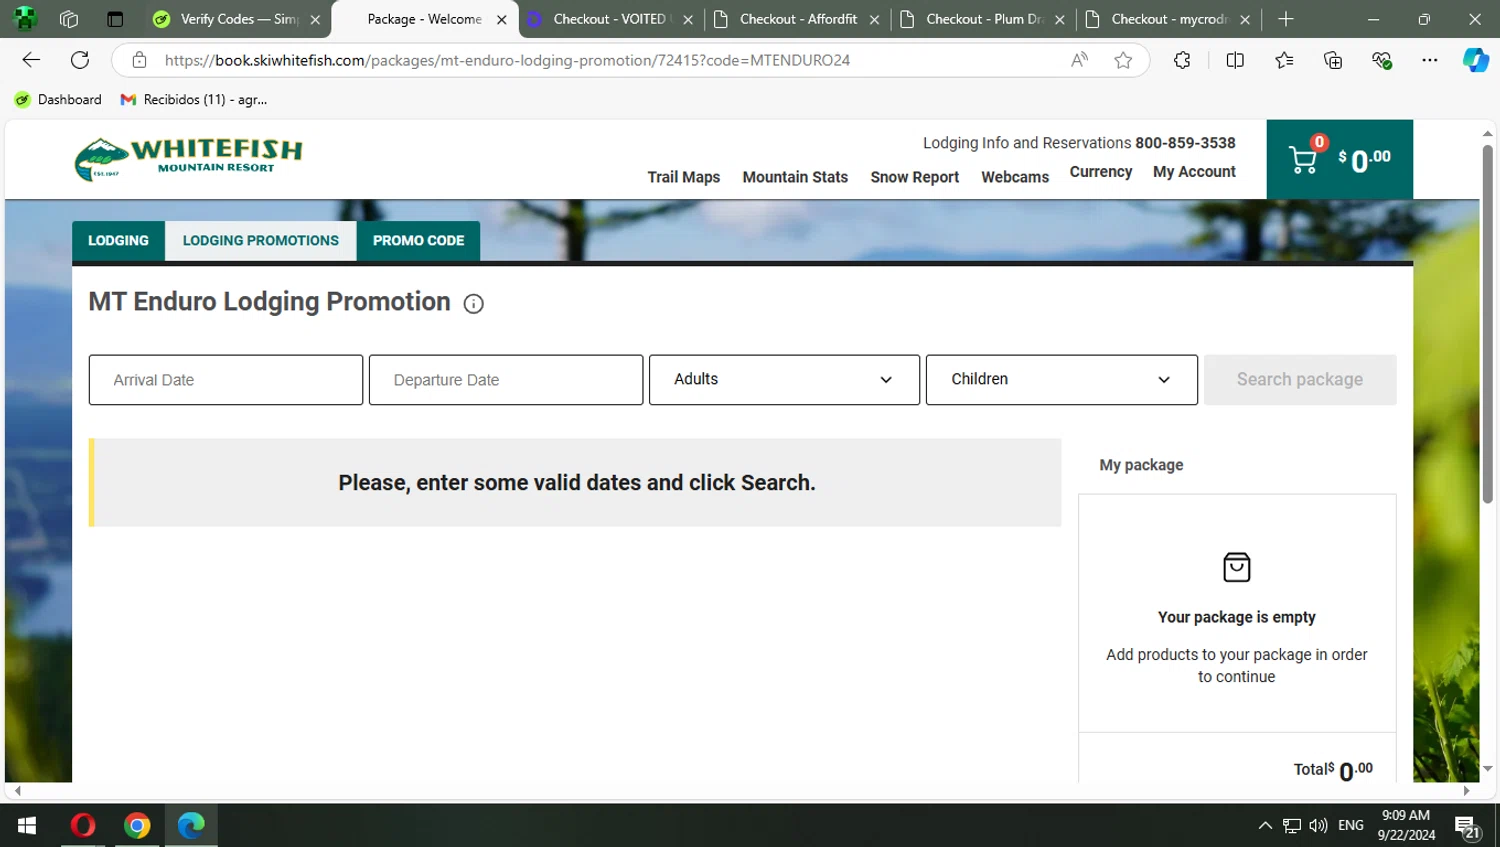Screen dimensions: 1500x847
Task: Open notification center in taskbar
Action: click(x=1467, y=826)
